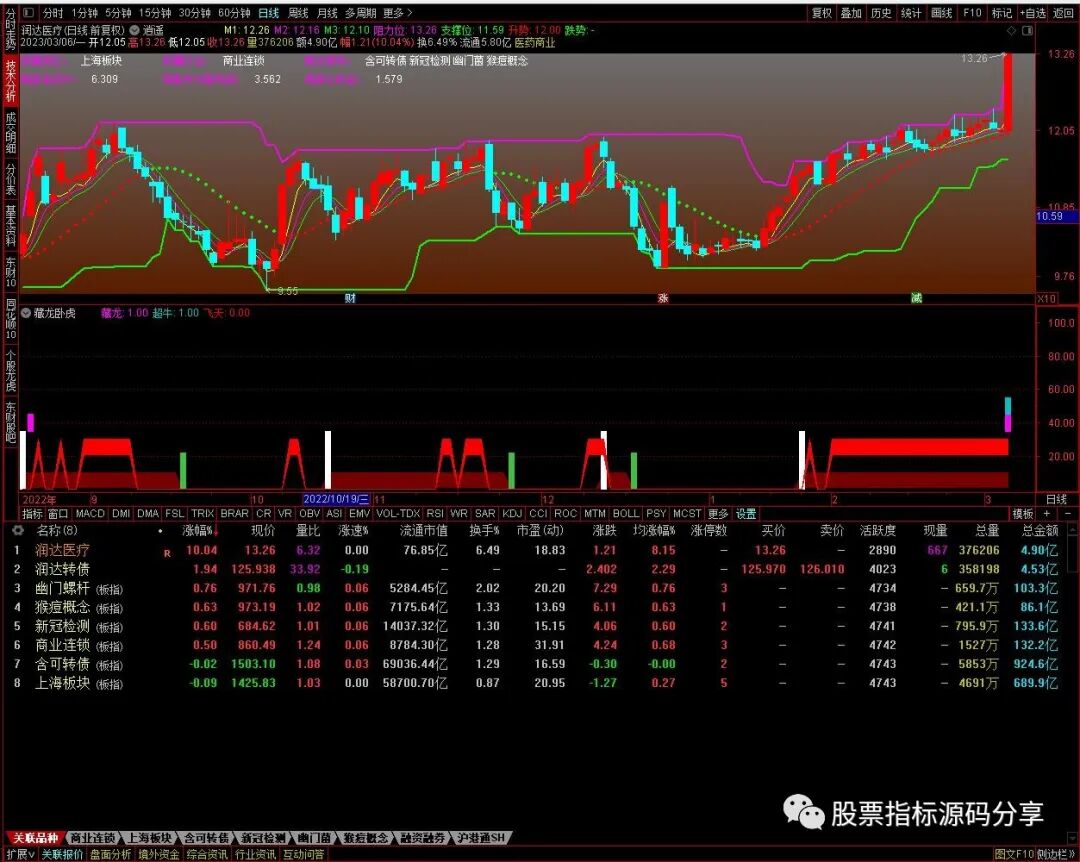Image resolution: width=1080 pixels, height=862 pixels.
Task: Click the +自选 add-to-watchlist button
Action: pyautogui.click(x=1032, y=13)
